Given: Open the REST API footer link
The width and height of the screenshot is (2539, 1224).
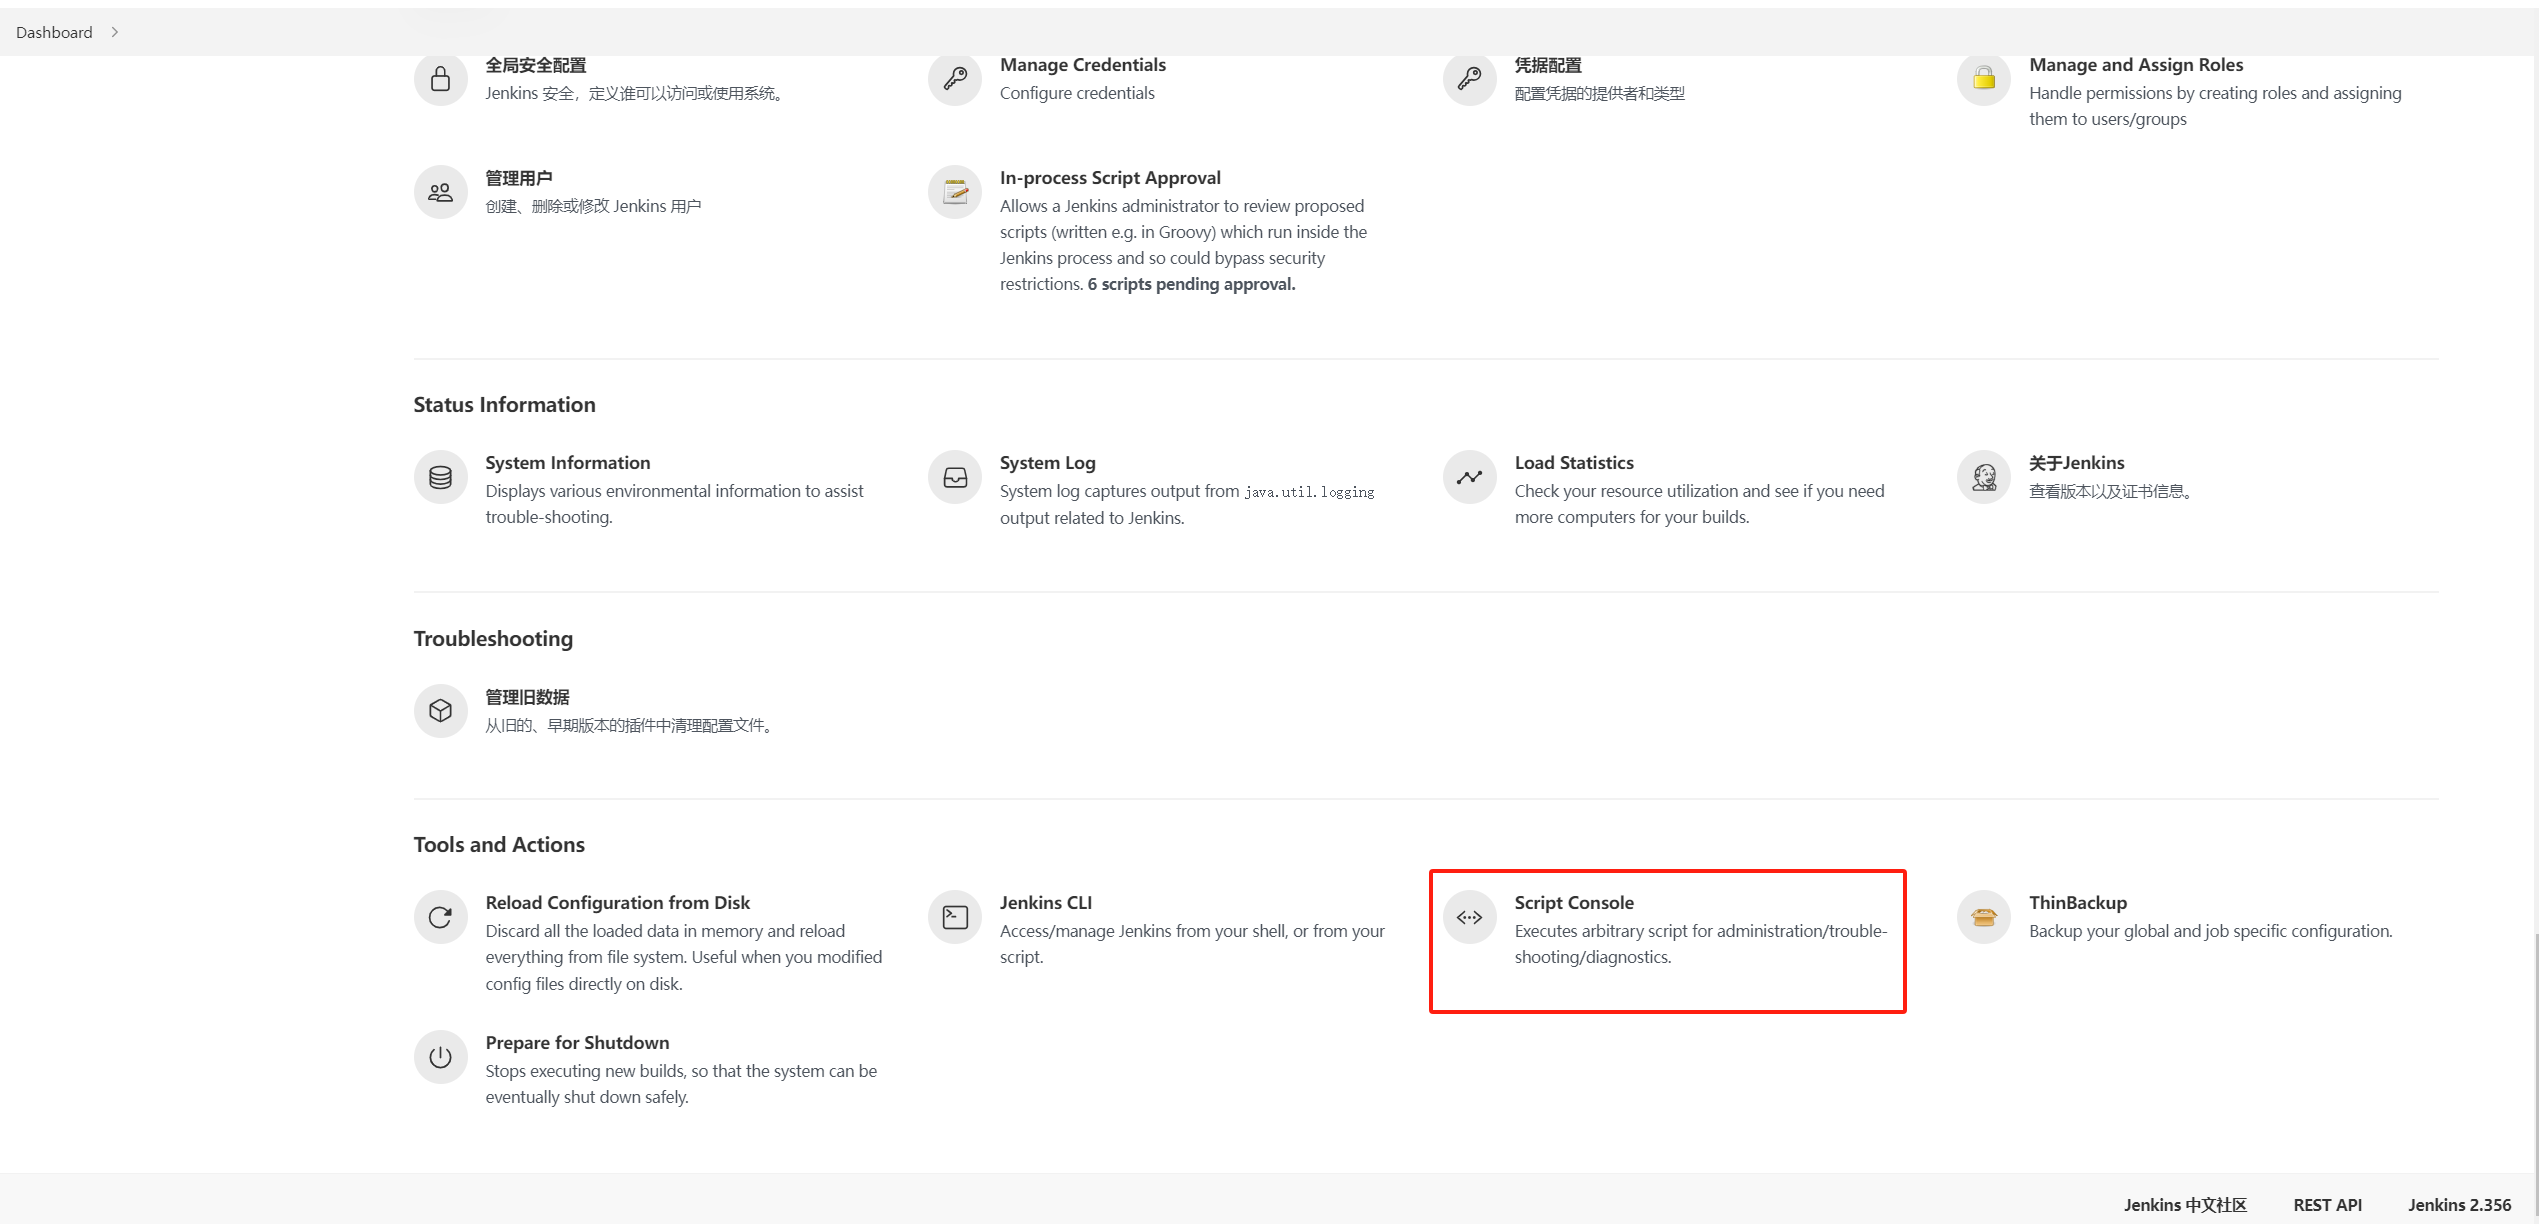Looking at the screenshot, I should coord(2327,1205).
